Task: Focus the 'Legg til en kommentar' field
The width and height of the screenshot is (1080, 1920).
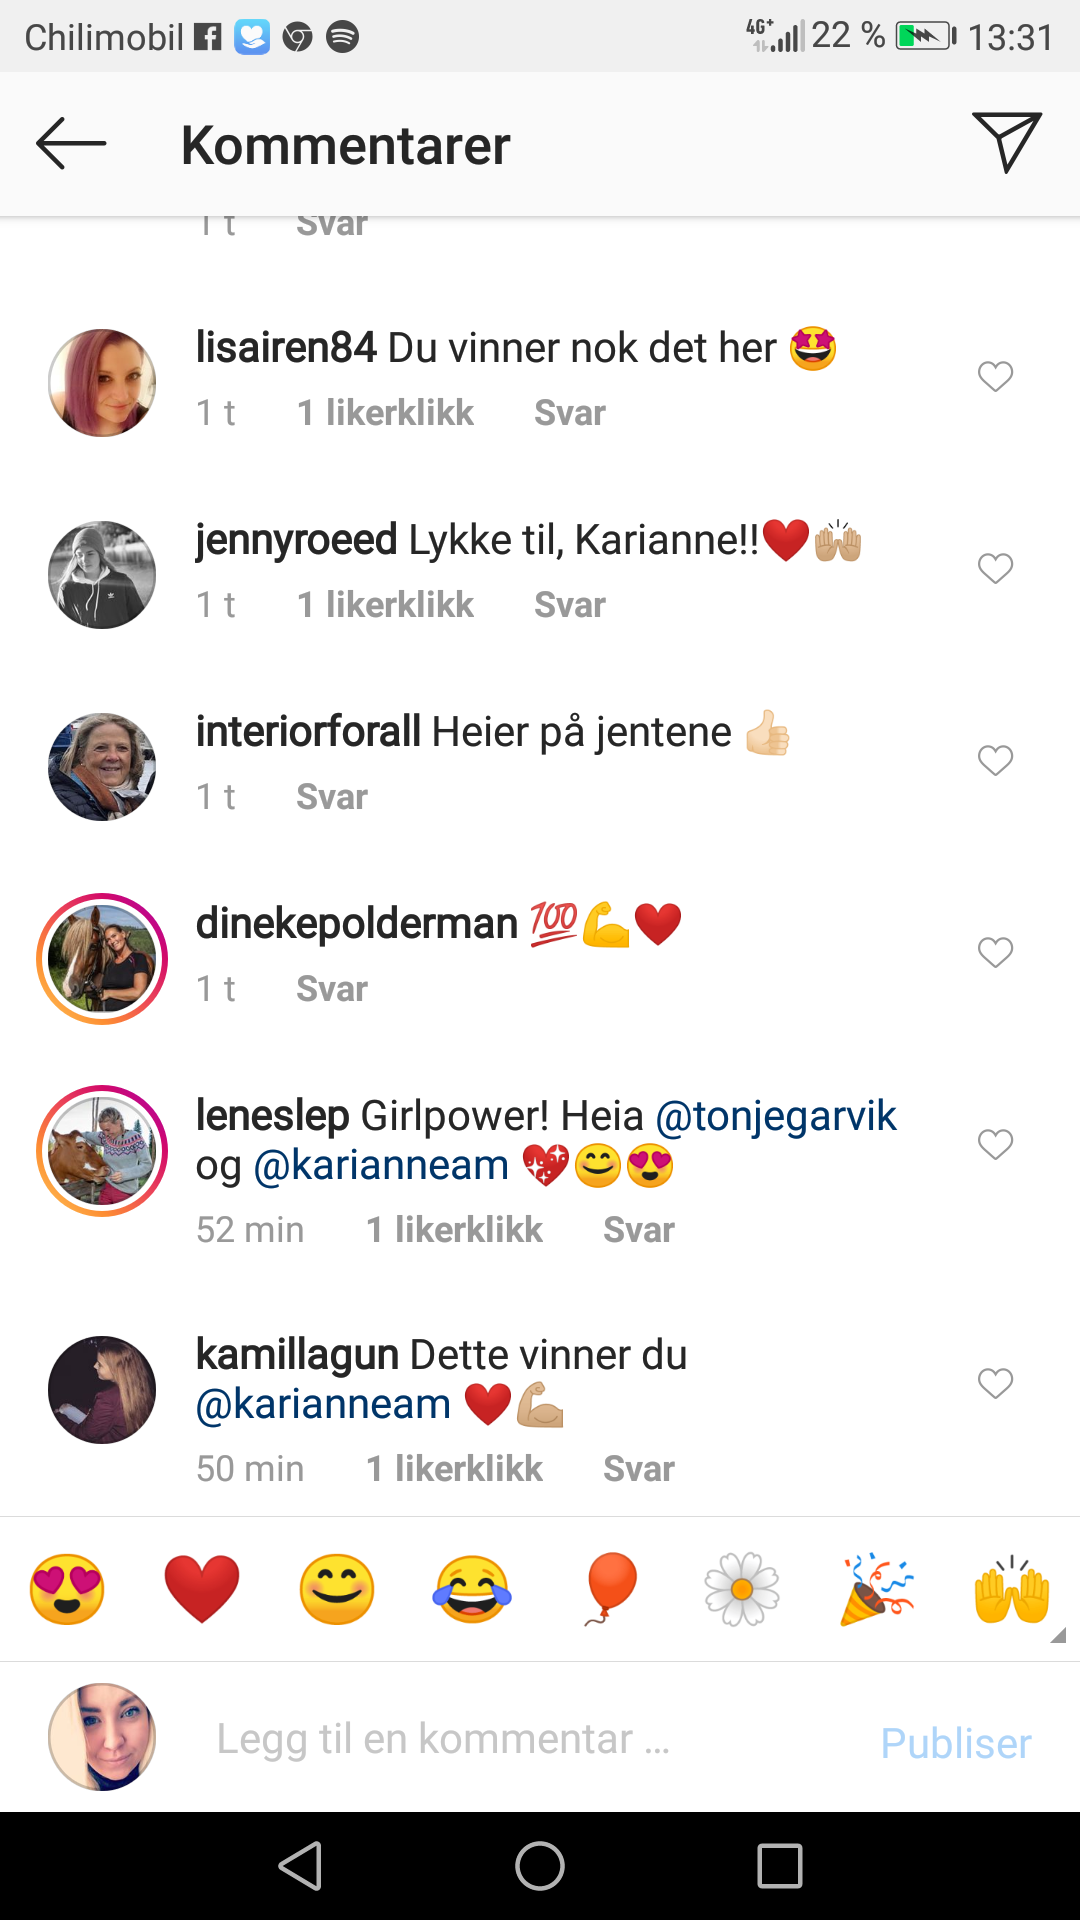Action: coord(444,1740)
